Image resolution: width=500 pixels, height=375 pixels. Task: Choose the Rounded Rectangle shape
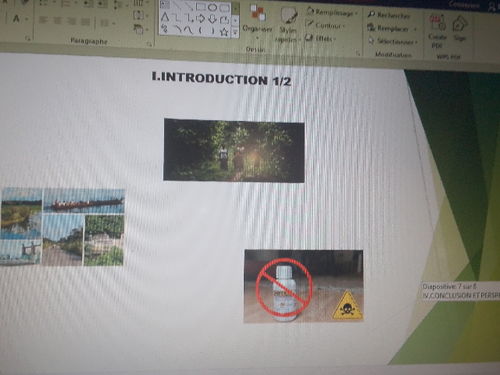tap(224, 7)
